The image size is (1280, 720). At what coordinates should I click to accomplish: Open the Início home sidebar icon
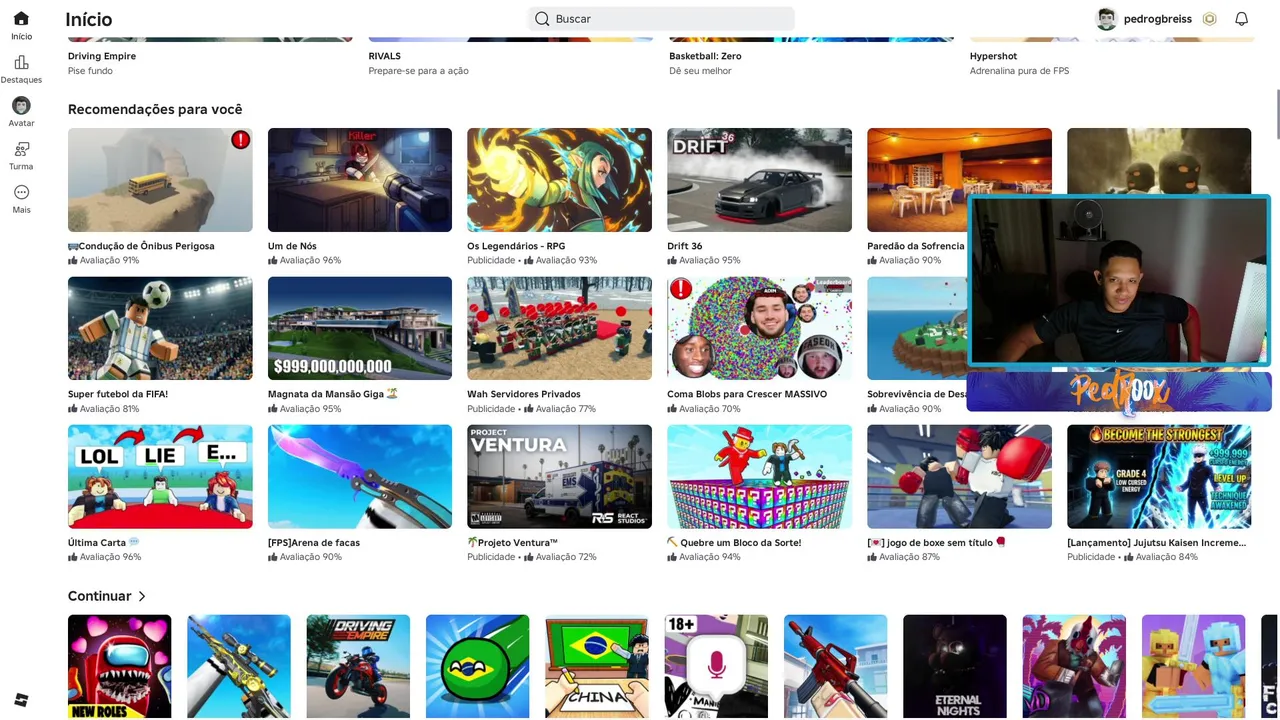(x=21, y=18)
